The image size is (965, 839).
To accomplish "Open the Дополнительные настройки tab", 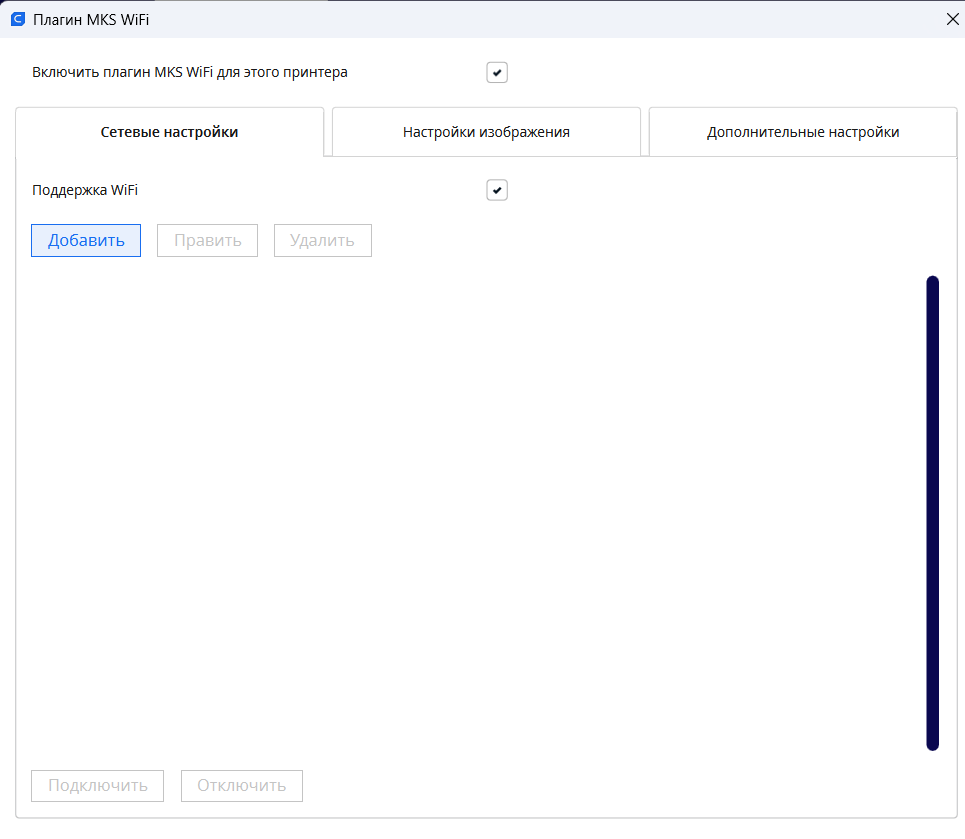I will point(803,132).
